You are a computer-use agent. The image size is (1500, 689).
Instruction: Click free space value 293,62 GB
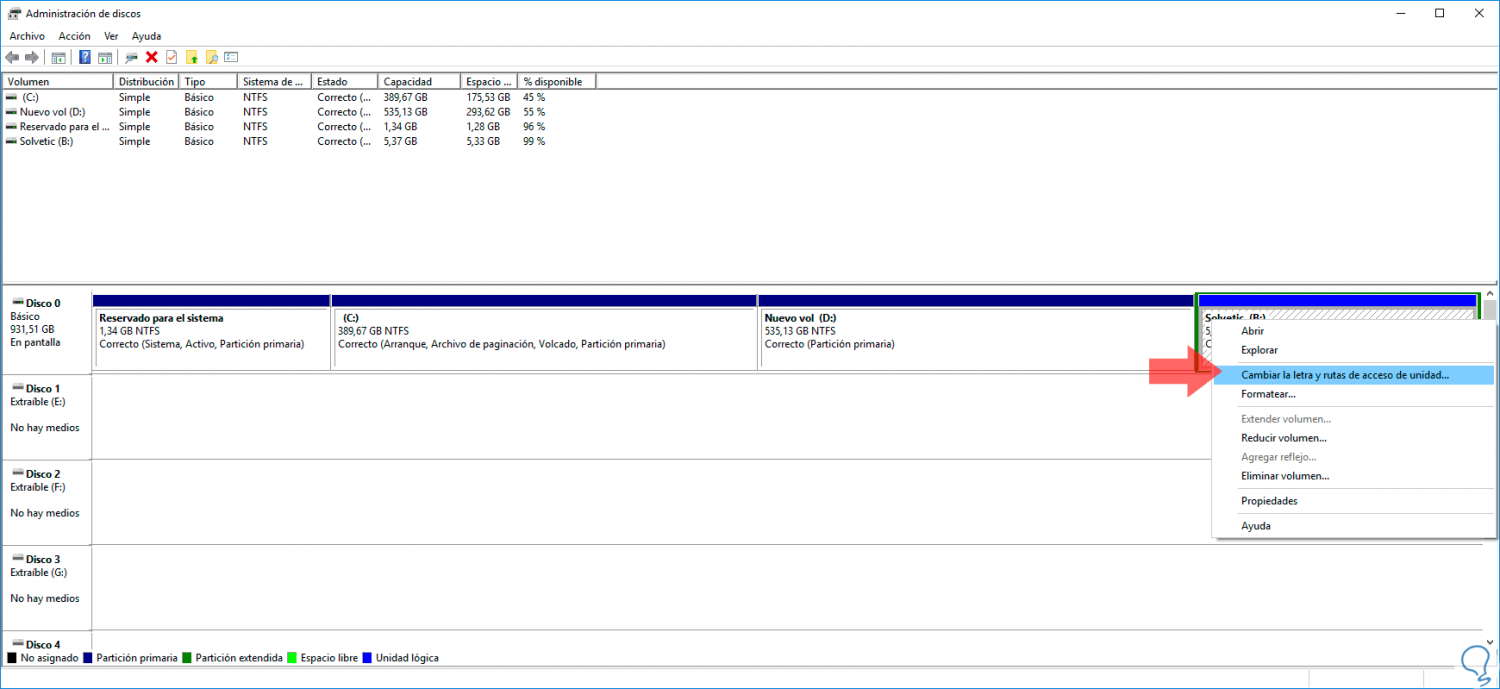(487, 112)
